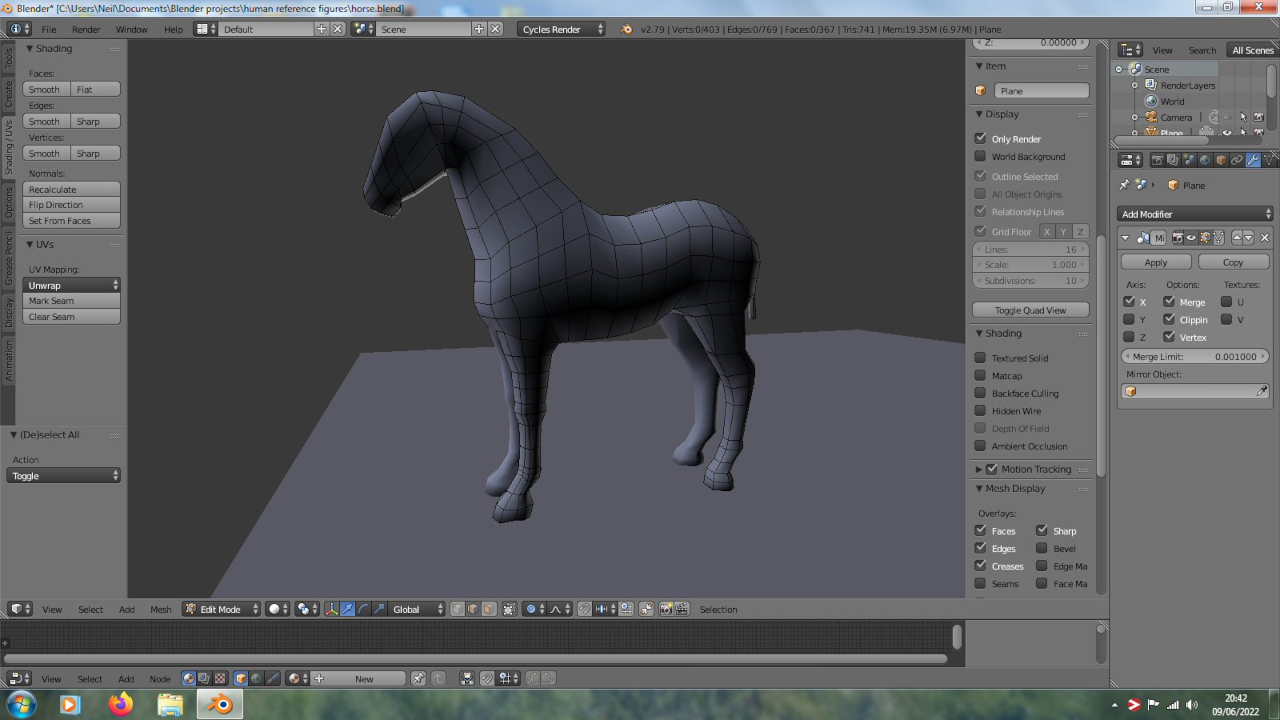
Task: Toggle the 3D manipulator axes icon
Action: click(x=332, y=609)
